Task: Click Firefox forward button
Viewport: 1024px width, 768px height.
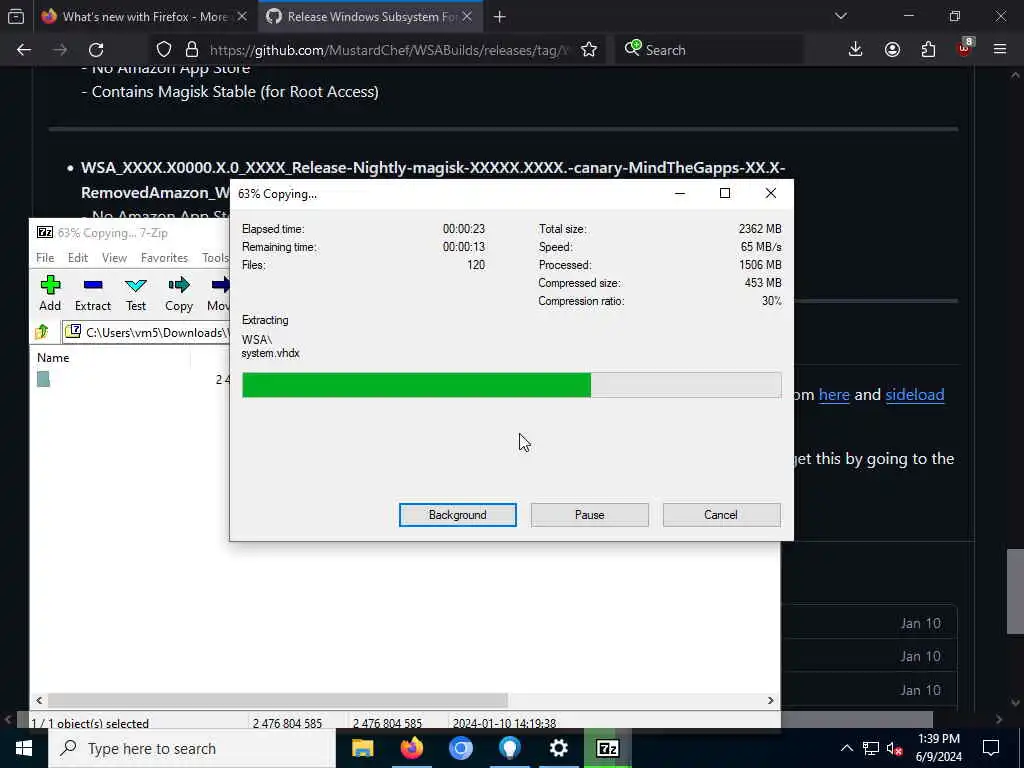Action: click(60, 50)
